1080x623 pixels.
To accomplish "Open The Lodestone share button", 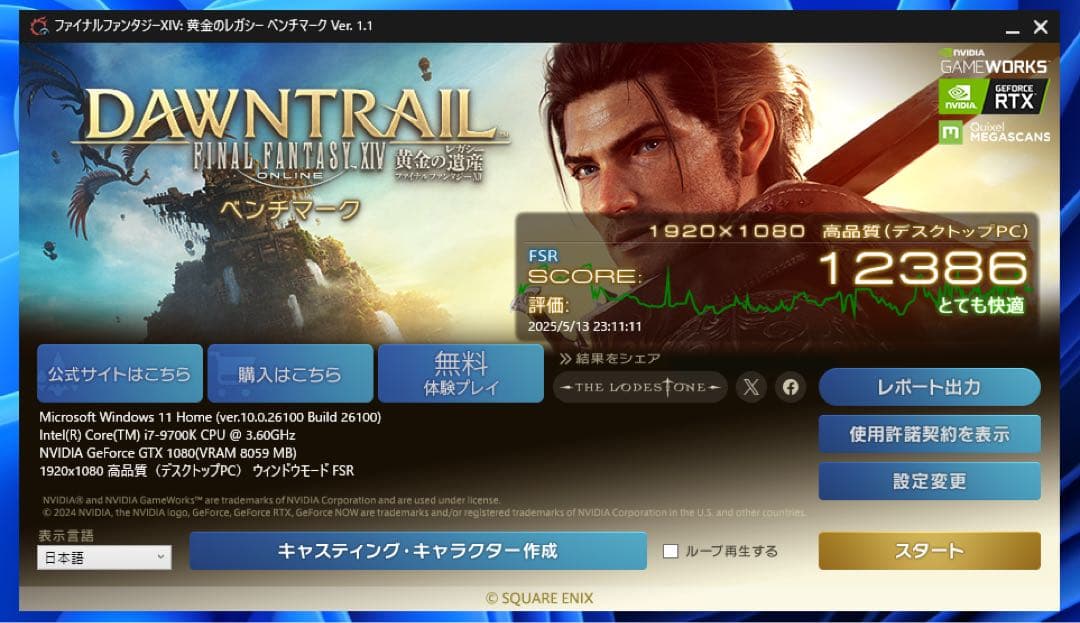I will (x=640, y=387).
